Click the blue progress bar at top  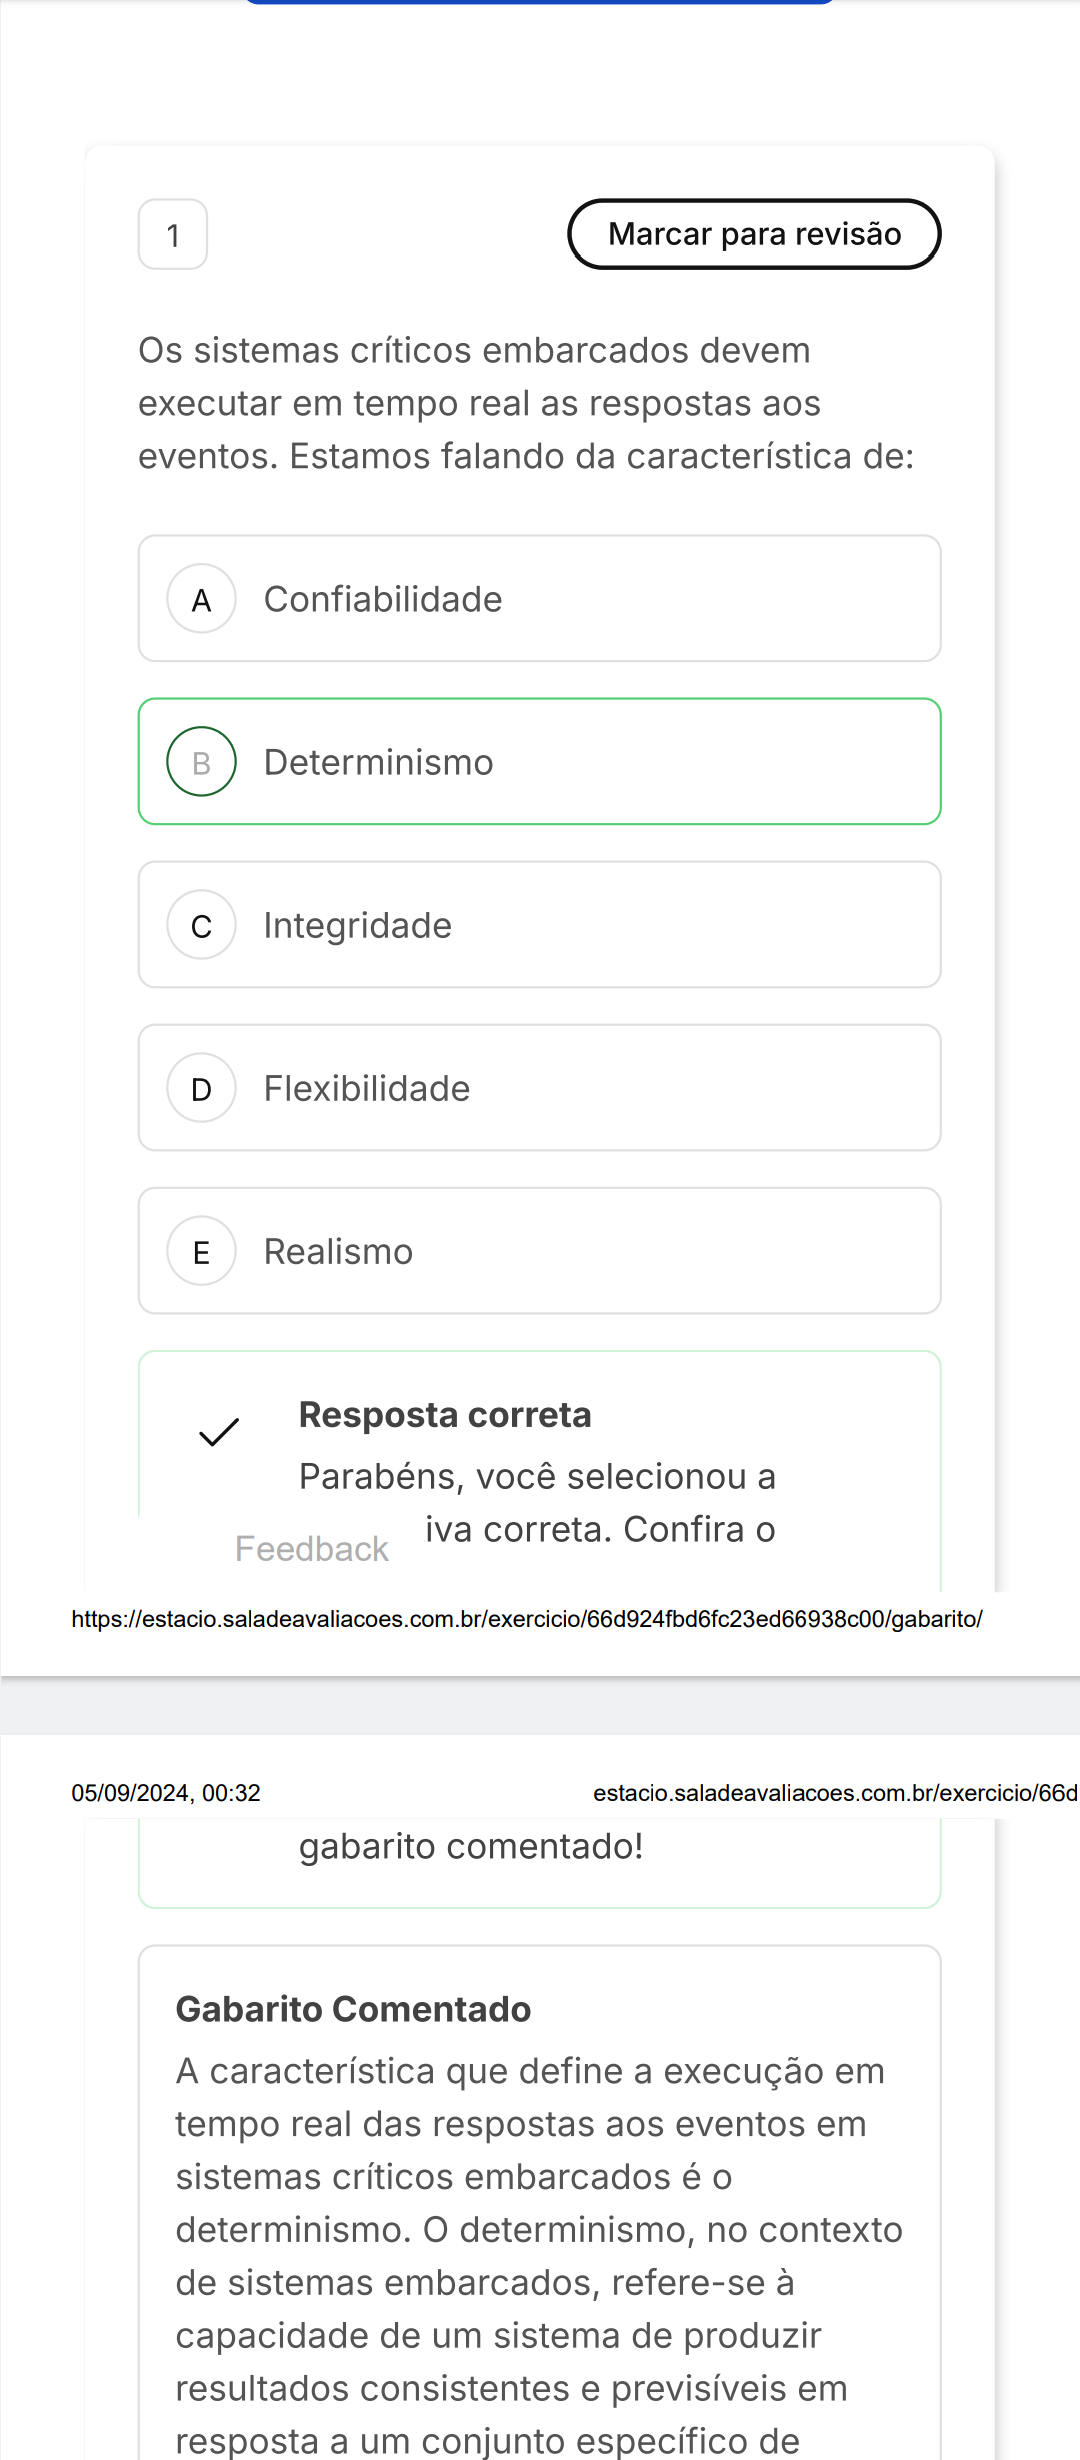540,2
